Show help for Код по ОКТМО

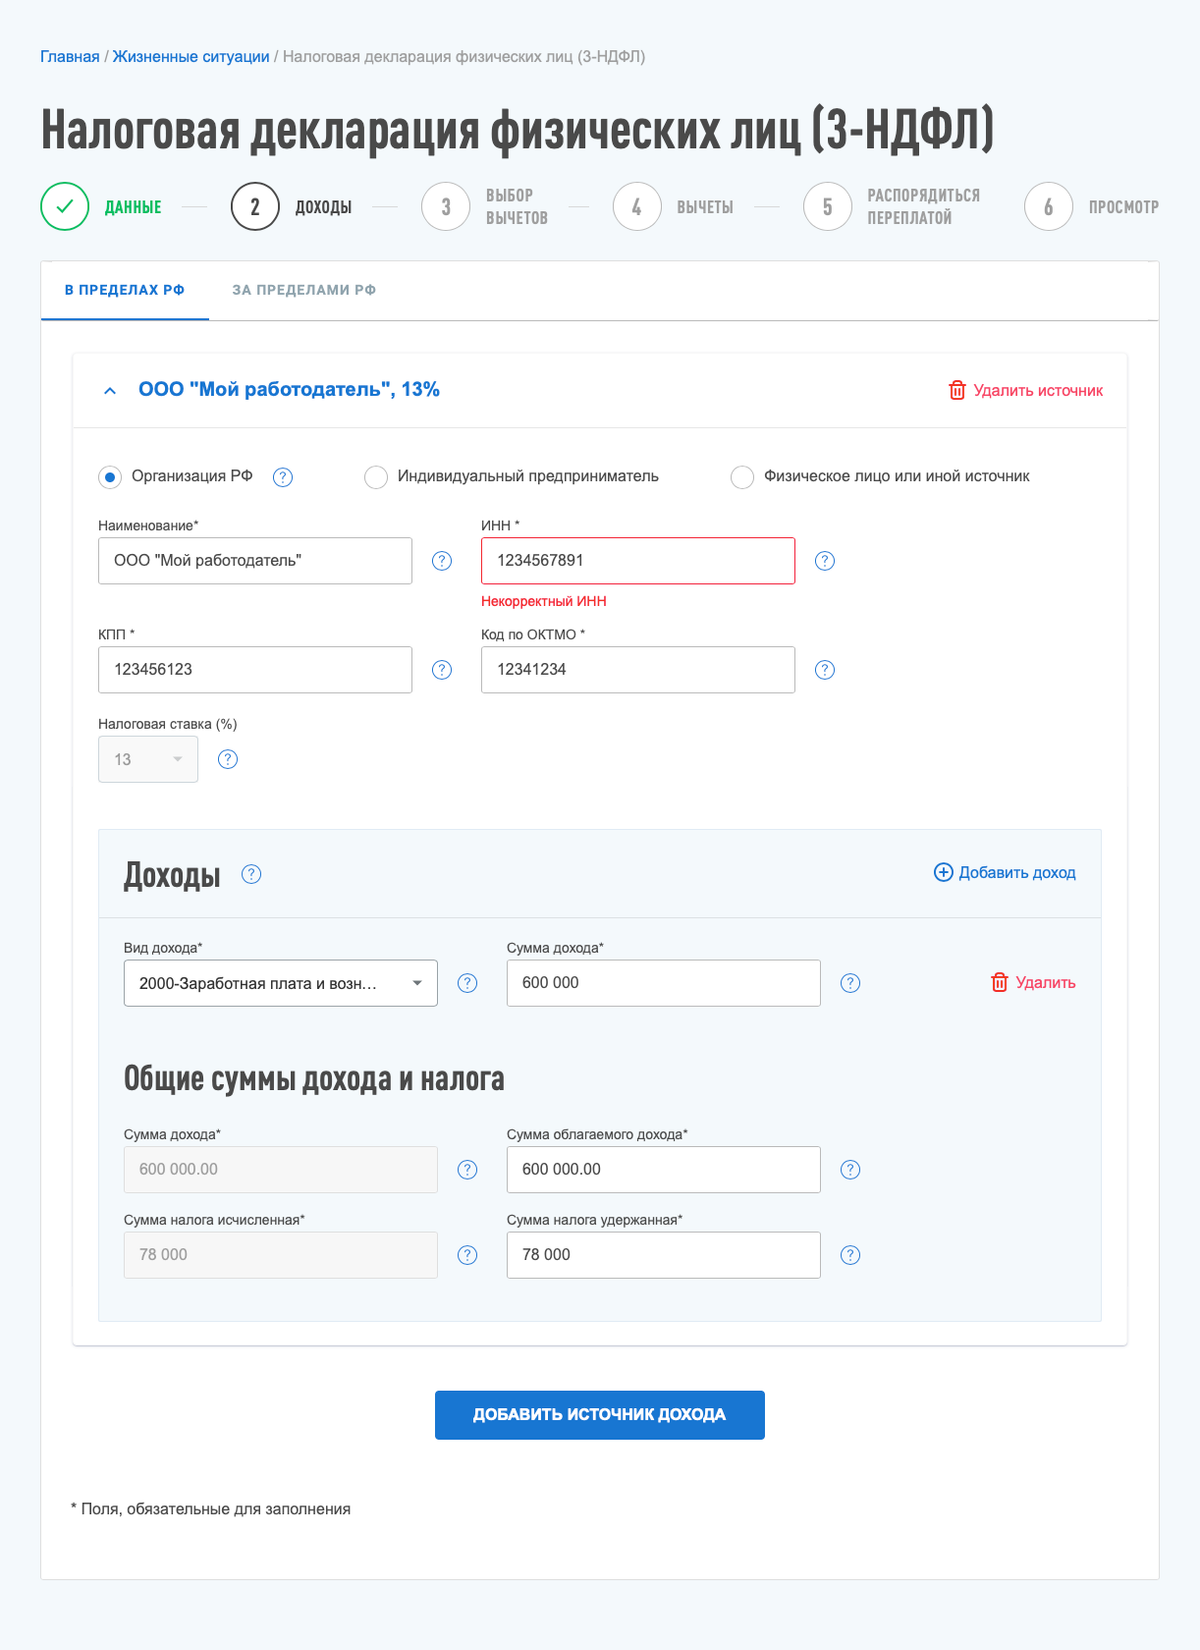tap(825, 670)
